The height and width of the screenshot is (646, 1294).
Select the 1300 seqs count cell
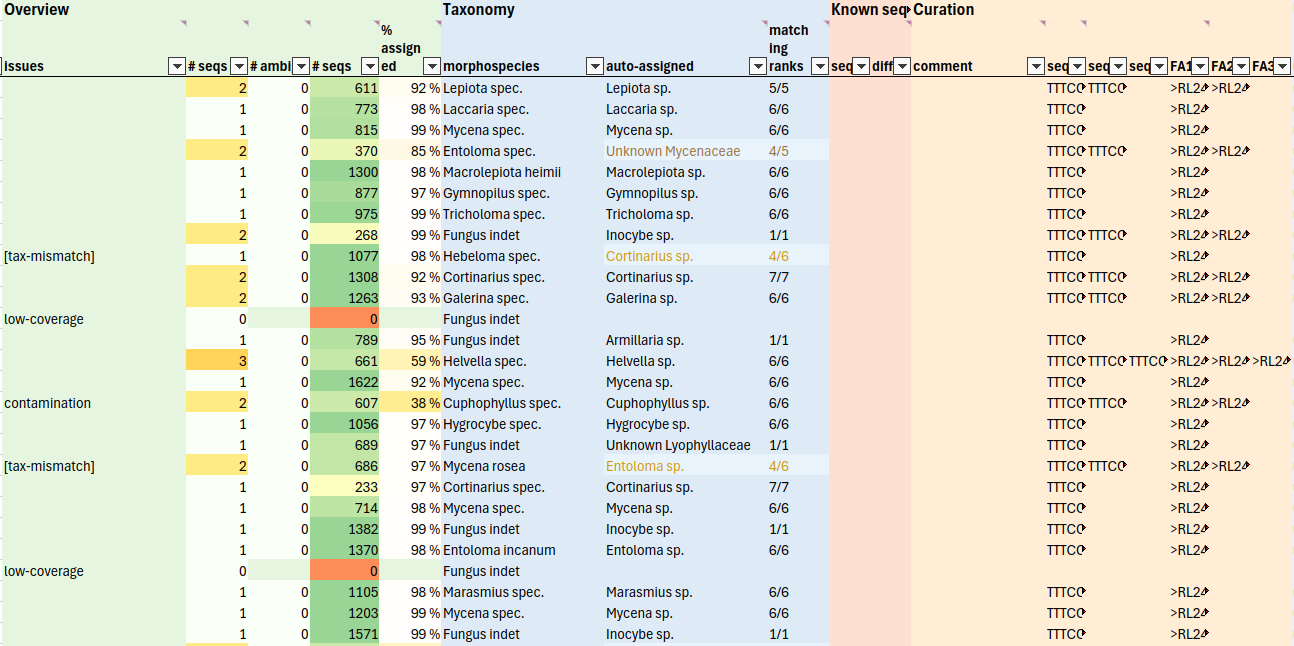tap(344, 172)
